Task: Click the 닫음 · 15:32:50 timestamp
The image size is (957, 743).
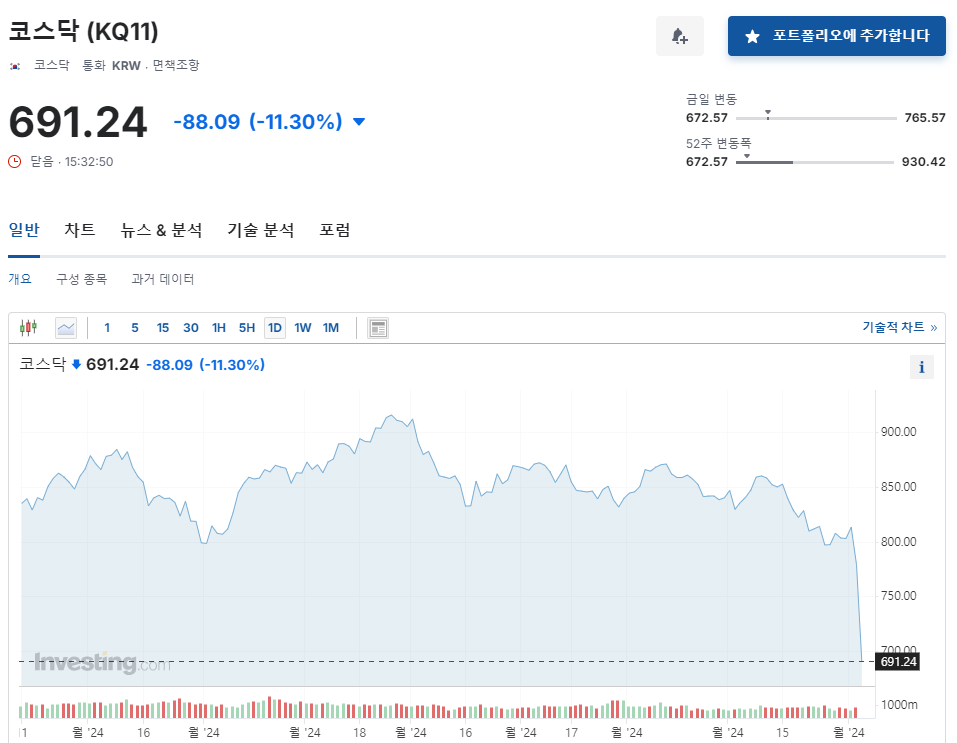Action: point(72,162)
